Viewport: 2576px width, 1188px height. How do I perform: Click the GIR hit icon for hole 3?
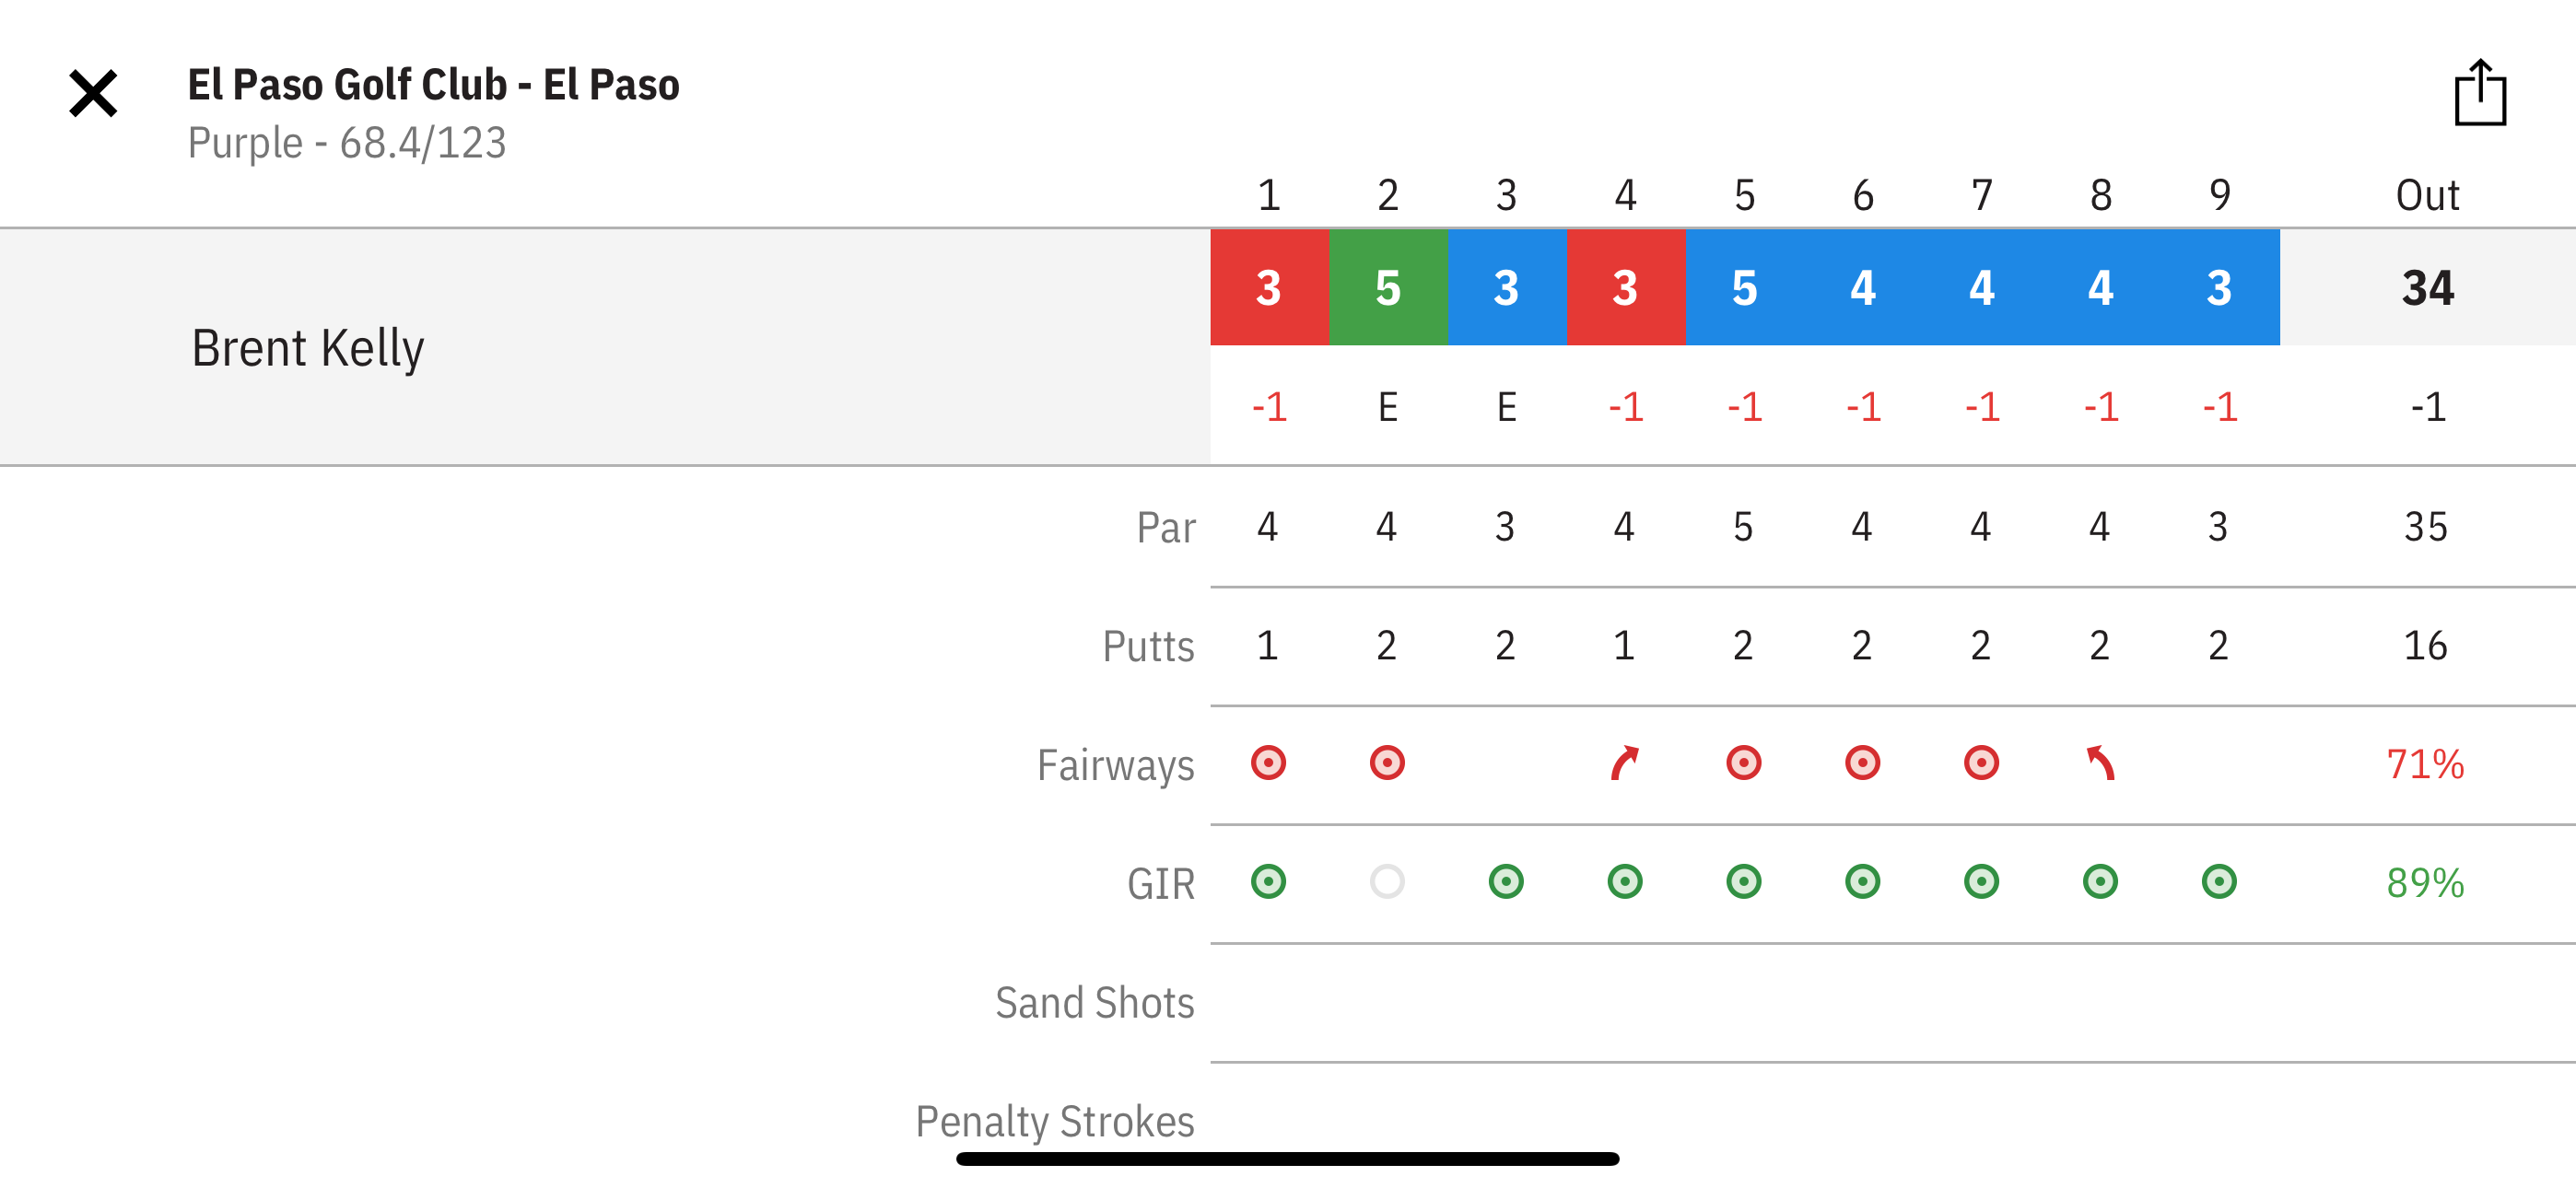click(x=1506, y=882)
